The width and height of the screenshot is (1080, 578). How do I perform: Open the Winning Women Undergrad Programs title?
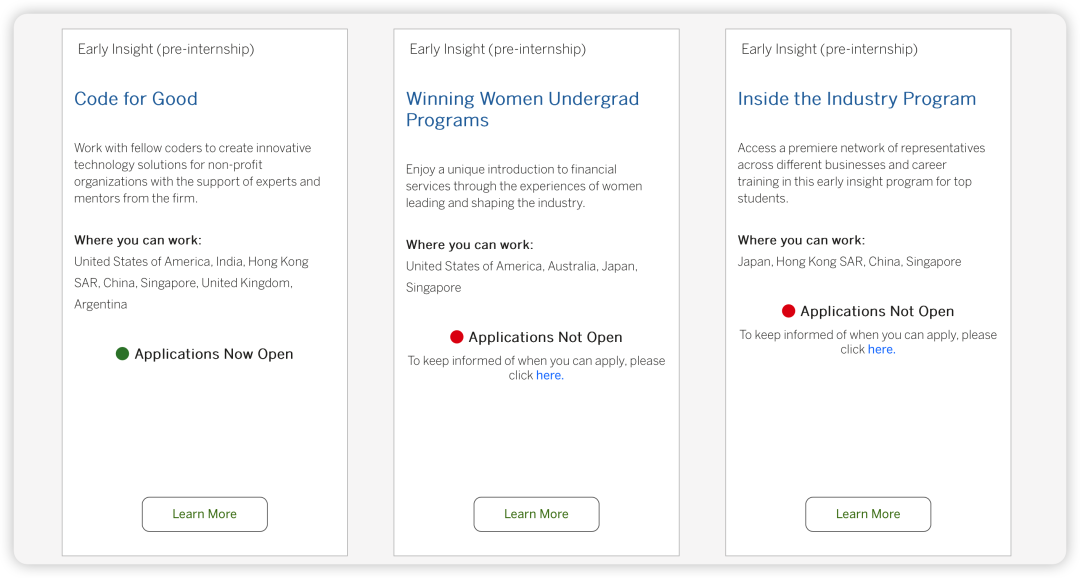[522, 109]
